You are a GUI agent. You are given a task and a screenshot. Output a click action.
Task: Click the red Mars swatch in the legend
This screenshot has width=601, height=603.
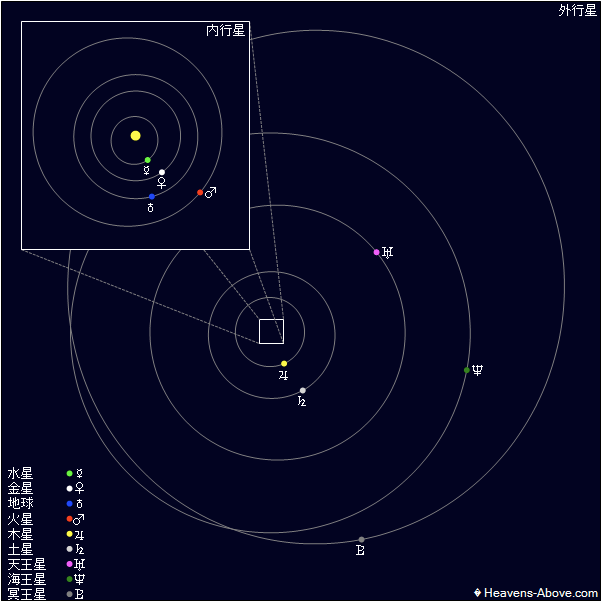pyautogui.click(x=70, y=519)
